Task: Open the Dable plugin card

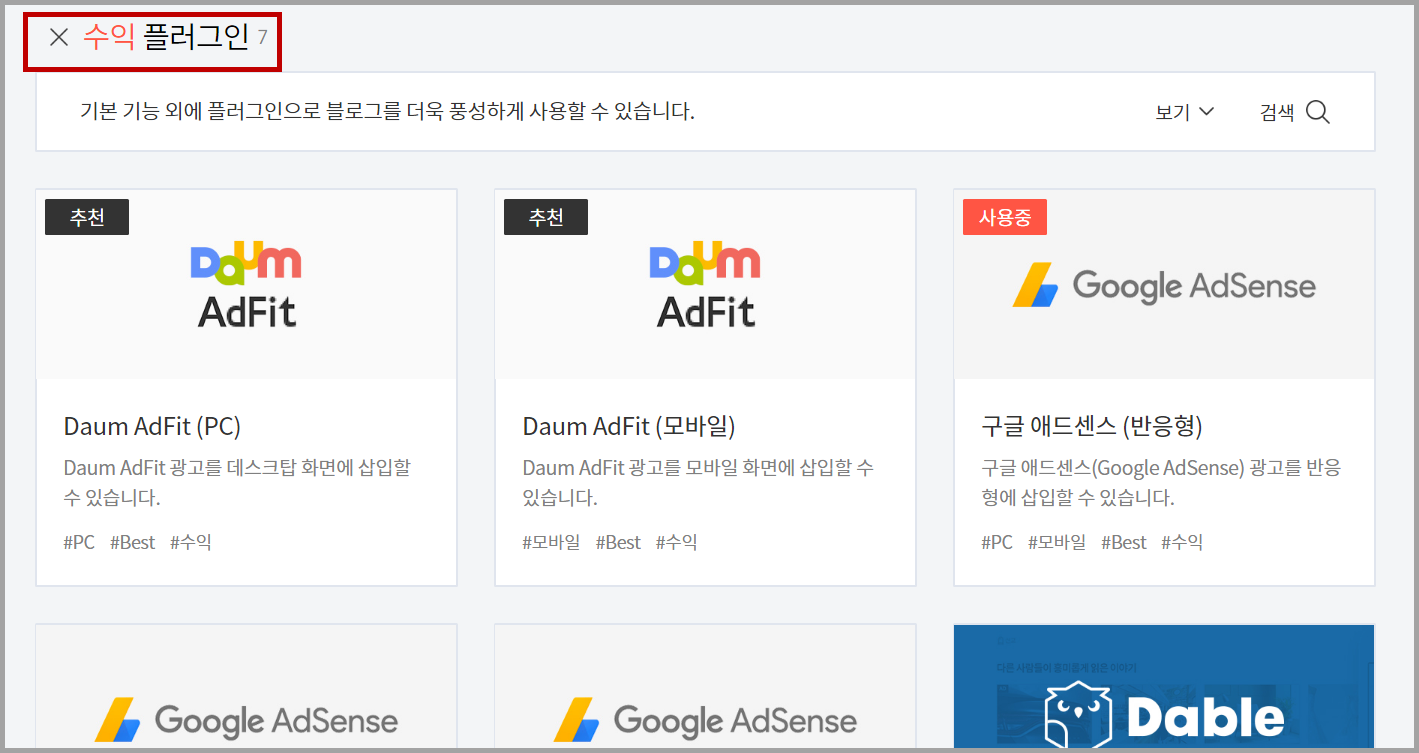Action: click(1164, 687)
